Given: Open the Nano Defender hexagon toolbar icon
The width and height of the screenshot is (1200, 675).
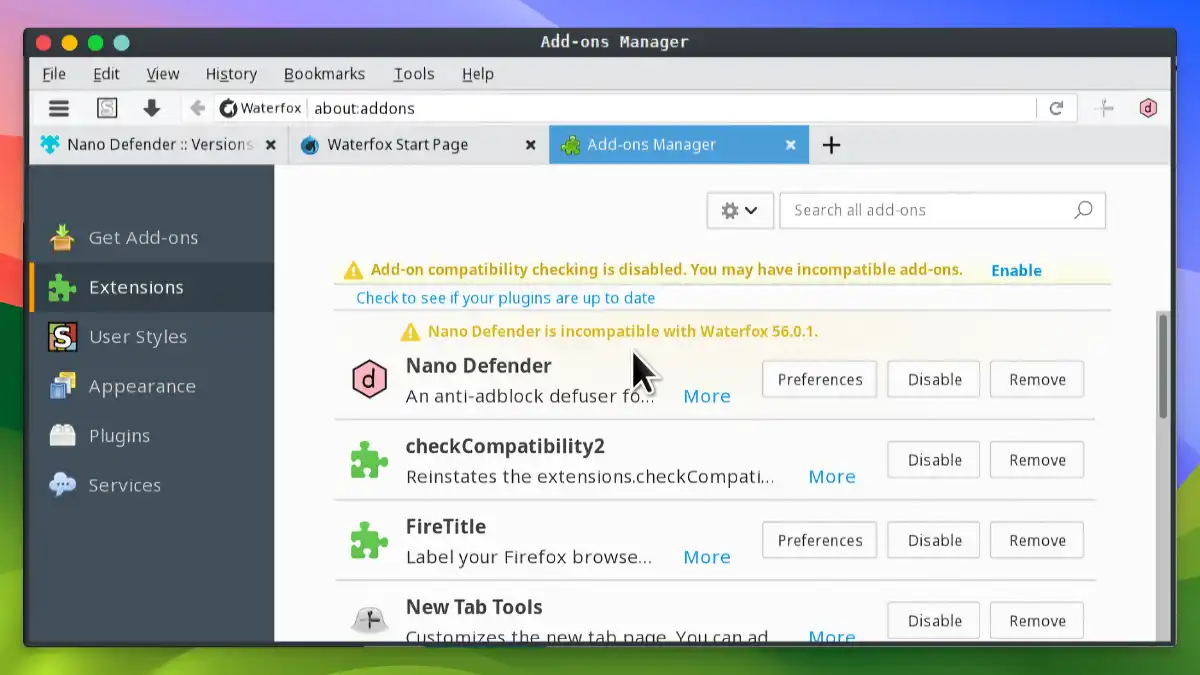Looking at the screenshot, I should 1147,107.
